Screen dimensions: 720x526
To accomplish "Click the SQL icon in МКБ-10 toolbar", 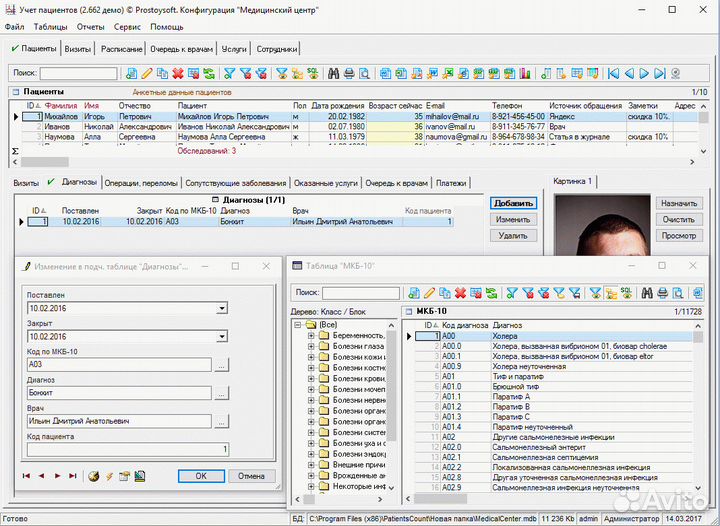I will (x=624, y=293).
